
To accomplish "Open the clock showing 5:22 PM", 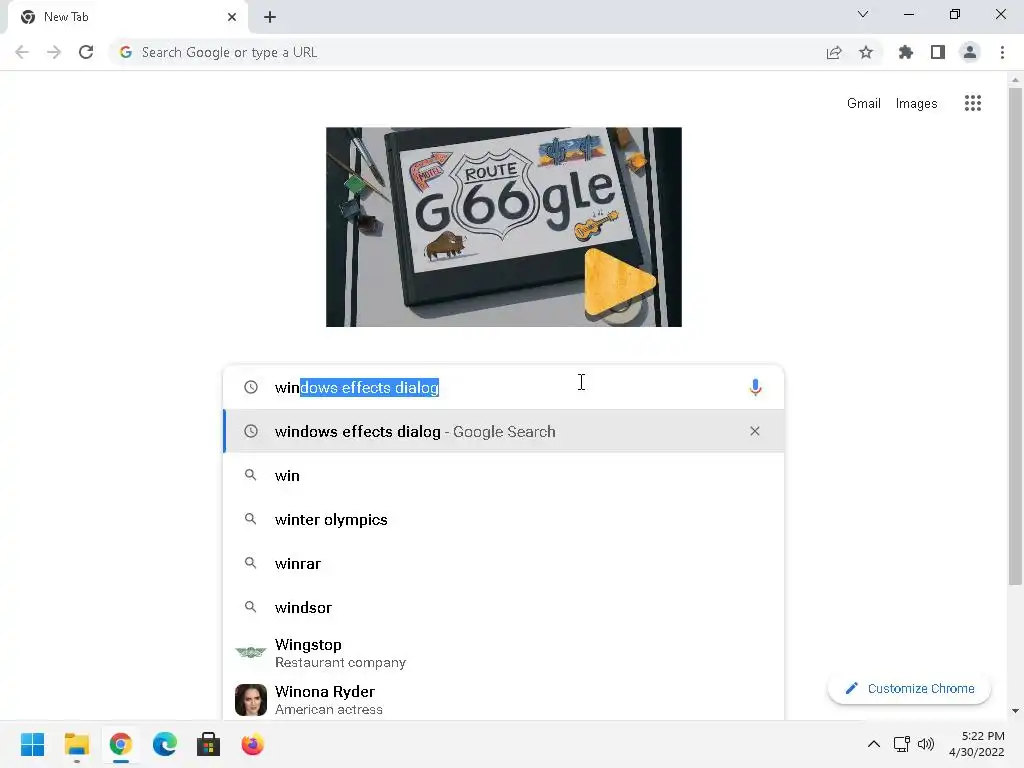I will pyautogui.click(x=976, y=744).
